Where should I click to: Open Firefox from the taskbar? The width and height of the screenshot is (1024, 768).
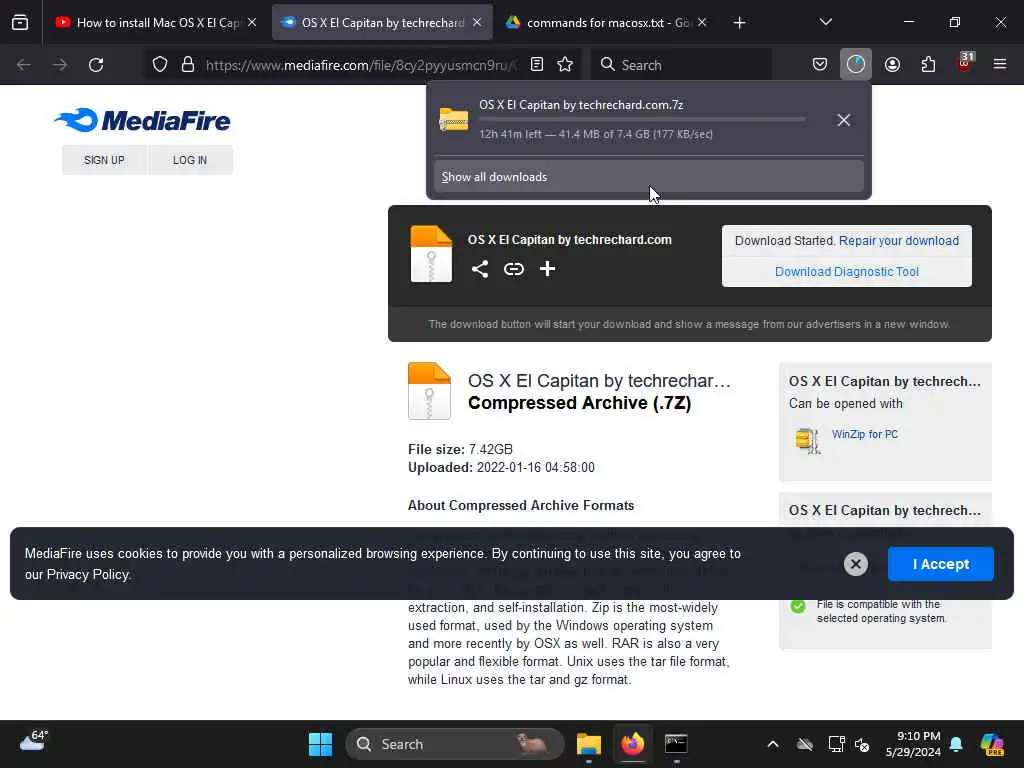(632, 744)
